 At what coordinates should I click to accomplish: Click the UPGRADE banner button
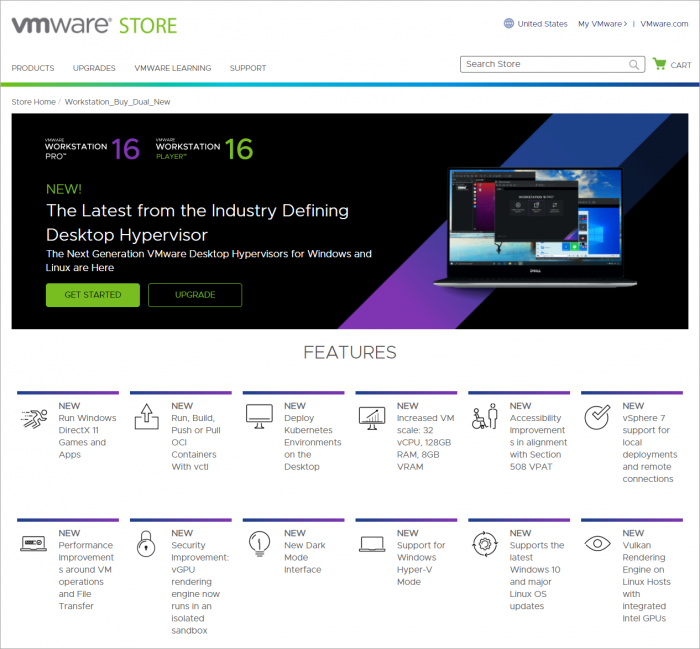195,295
